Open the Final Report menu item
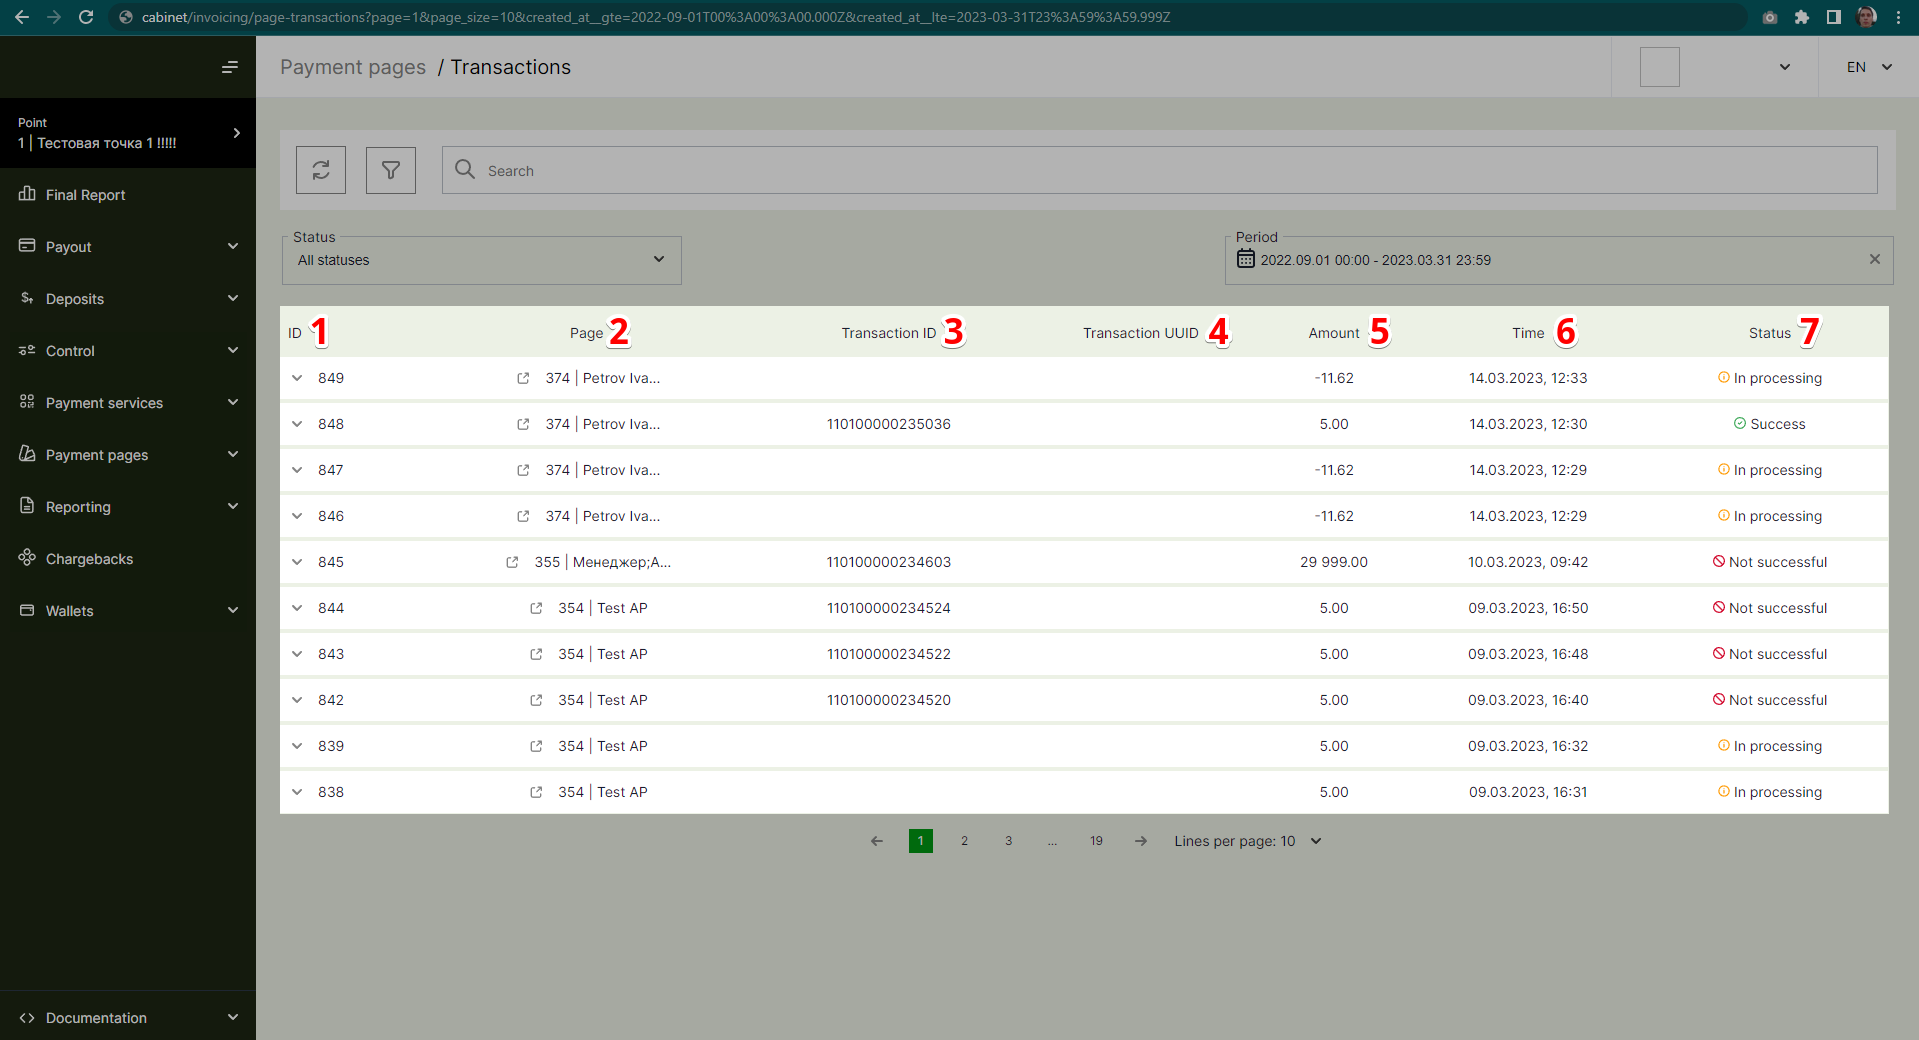 point(128,195)
